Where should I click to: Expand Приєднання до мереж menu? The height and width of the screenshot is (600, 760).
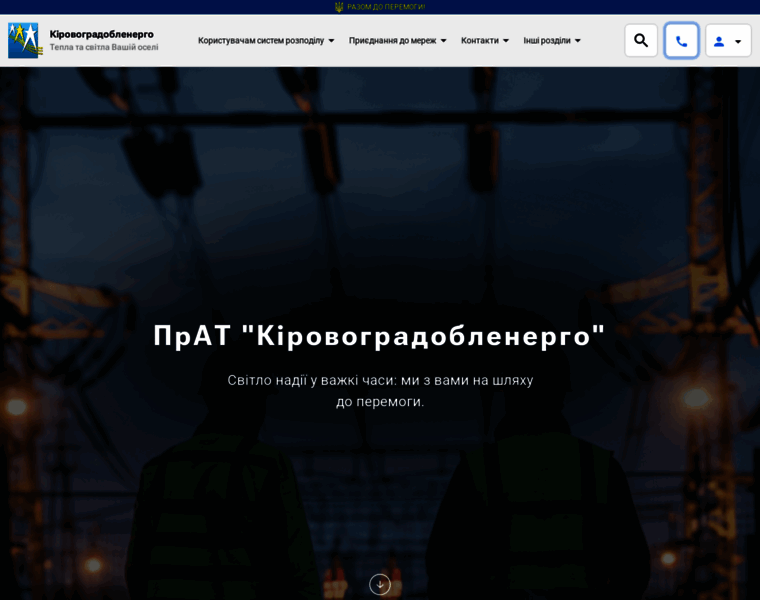point(397,41)
